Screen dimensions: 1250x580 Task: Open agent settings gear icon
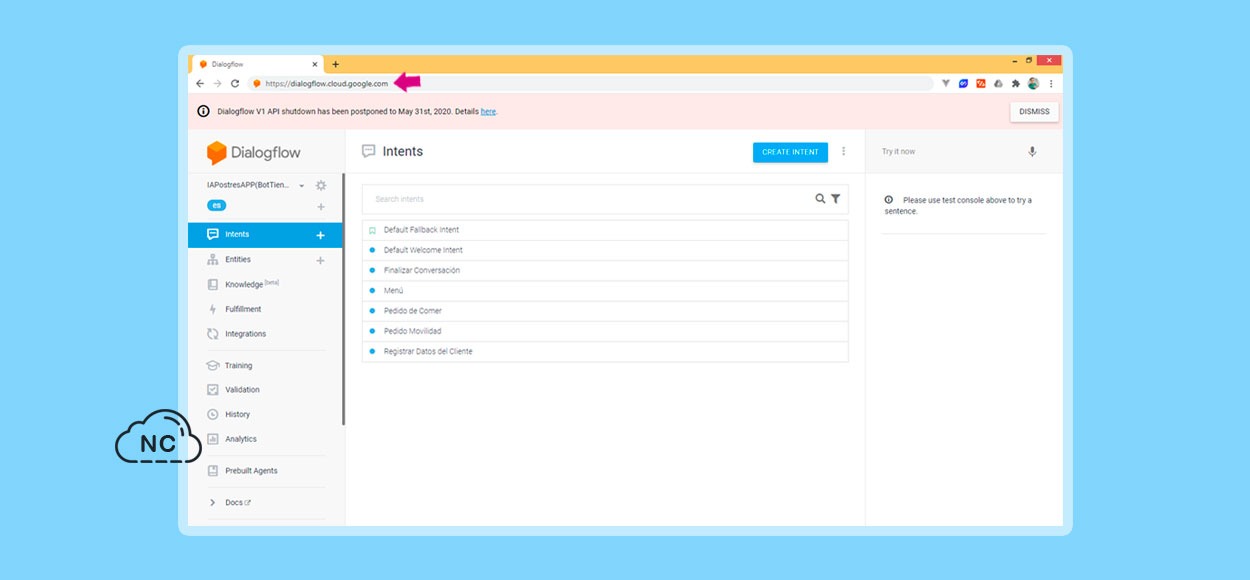tap(320, 185)
